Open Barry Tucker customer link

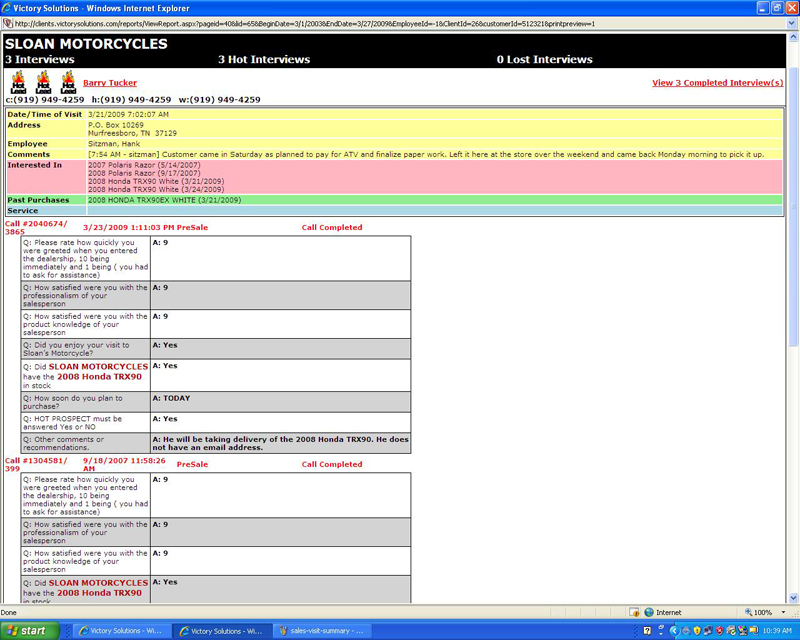[110, 83]
